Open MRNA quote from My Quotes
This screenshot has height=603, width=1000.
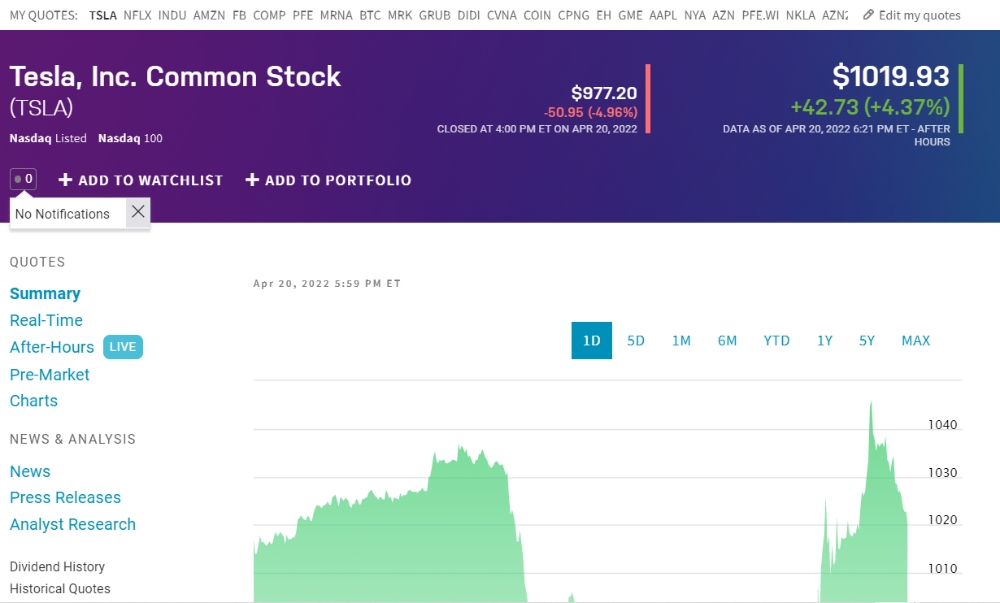336,15
